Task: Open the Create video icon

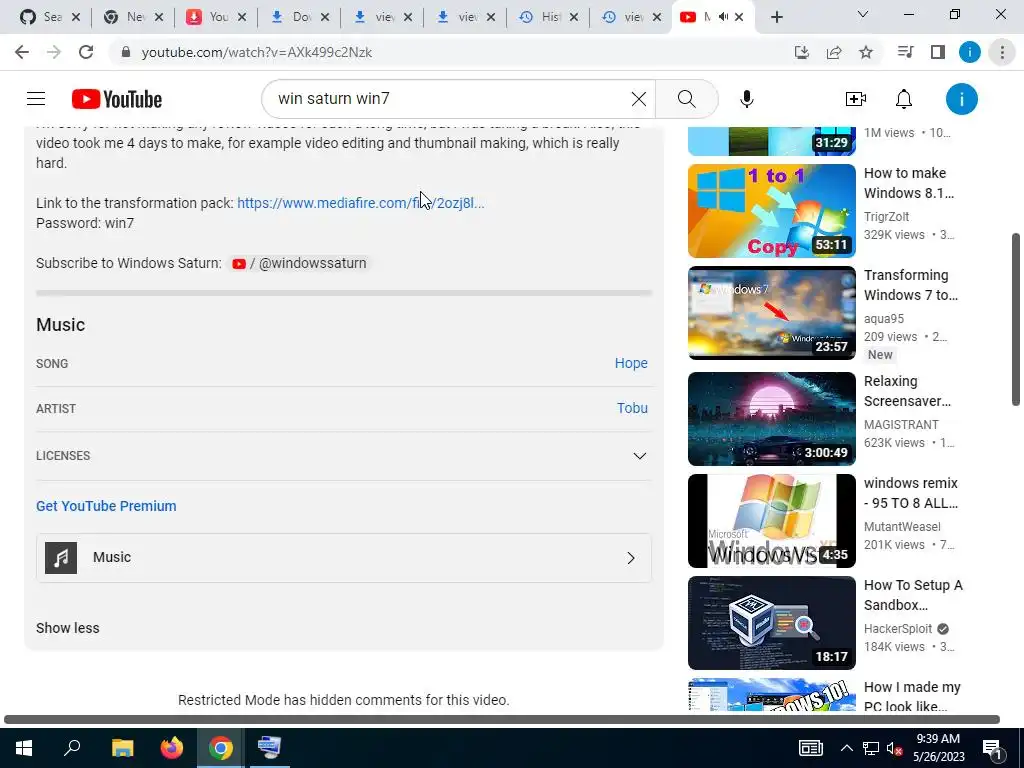Action: (x=856, y=99)
